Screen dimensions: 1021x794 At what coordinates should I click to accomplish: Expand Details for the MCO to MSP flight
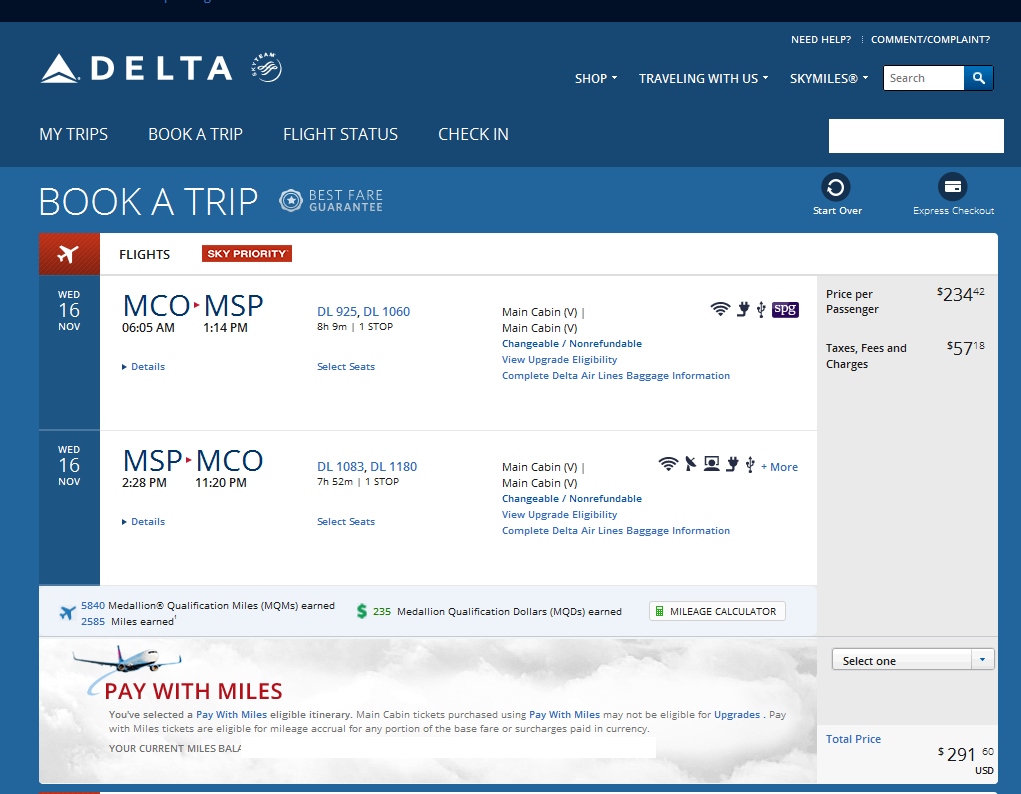pyautogui.click(x=144, y=367)
